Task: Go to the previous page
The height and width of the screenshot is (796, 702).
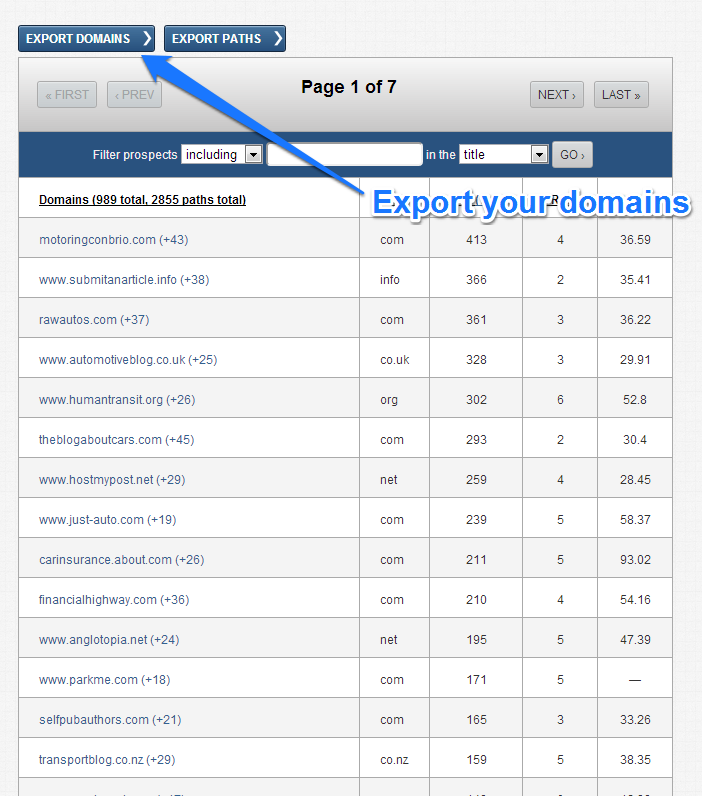Action: click(134, 95)
